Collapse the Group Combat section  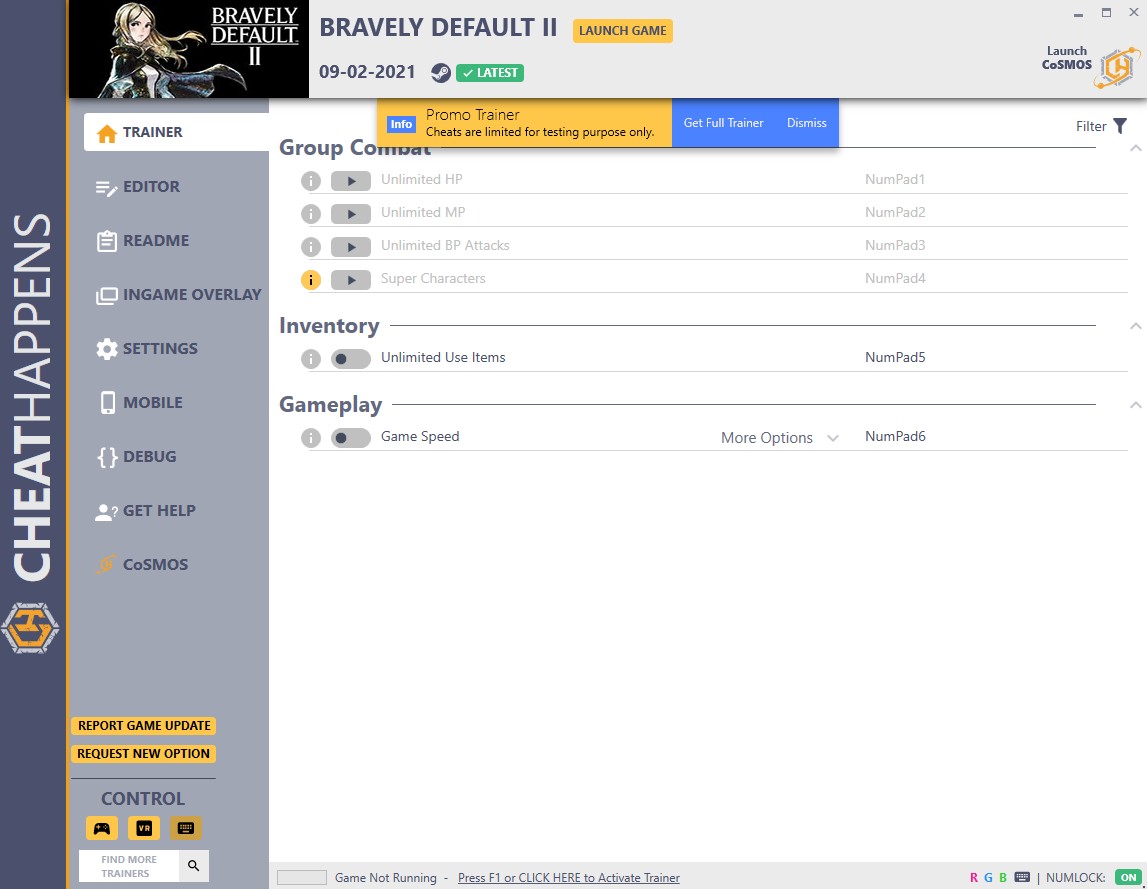(x=1135, y=148)
